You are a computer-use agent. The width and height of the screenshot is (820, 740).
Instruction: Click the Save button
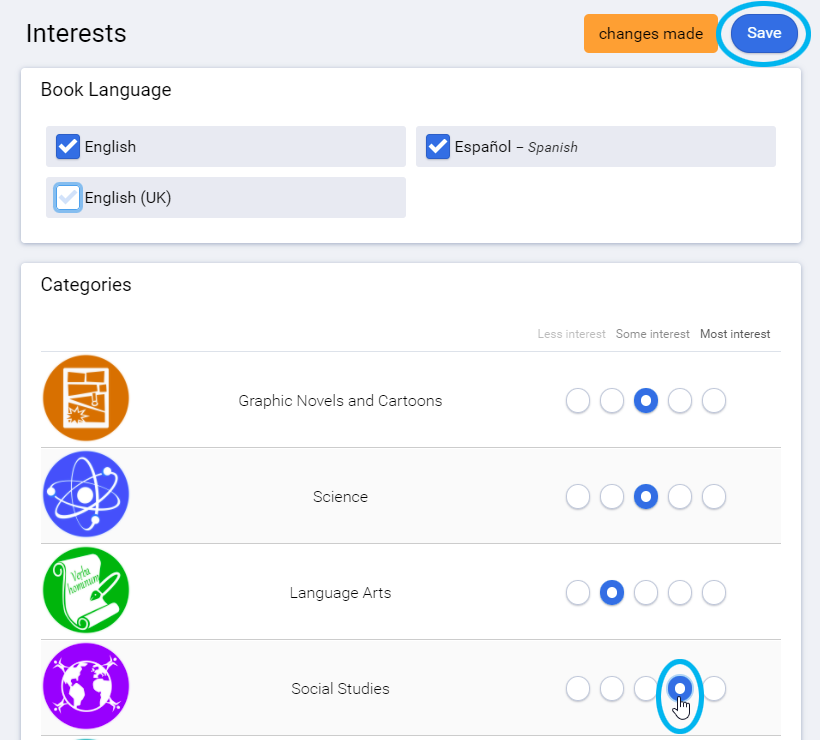coord(763,32)
